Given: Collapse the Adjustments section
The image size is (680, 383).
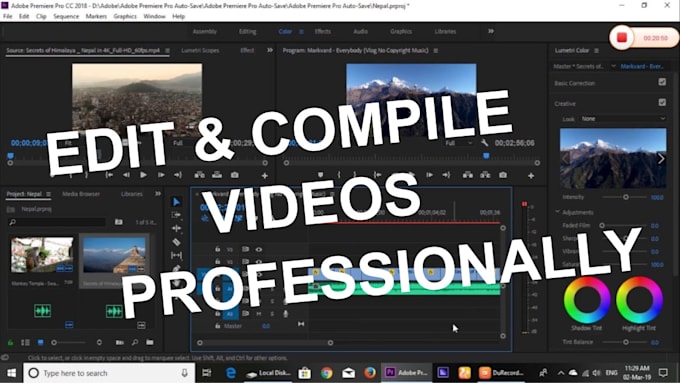Looking at the screenshot, I should tap(557, 212).
